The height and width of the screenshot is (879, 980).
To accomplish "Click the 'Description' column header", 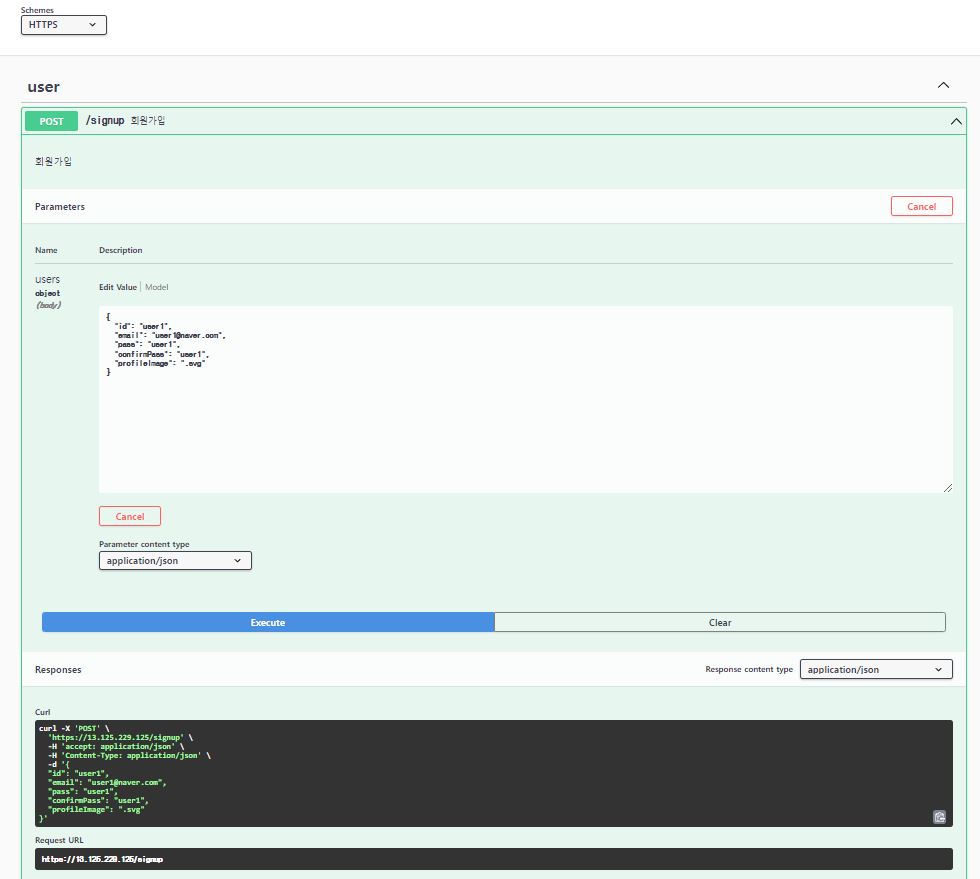I will click(121, 250).
